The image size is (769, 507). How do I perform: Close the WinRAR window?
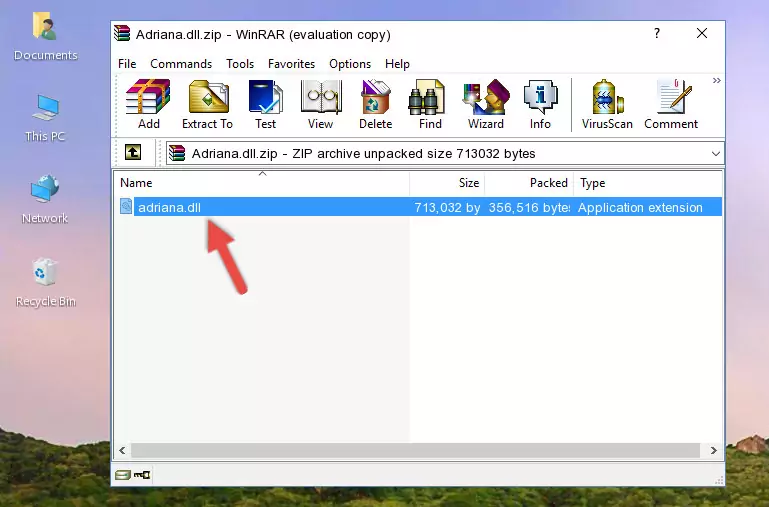tap(702, 33)
